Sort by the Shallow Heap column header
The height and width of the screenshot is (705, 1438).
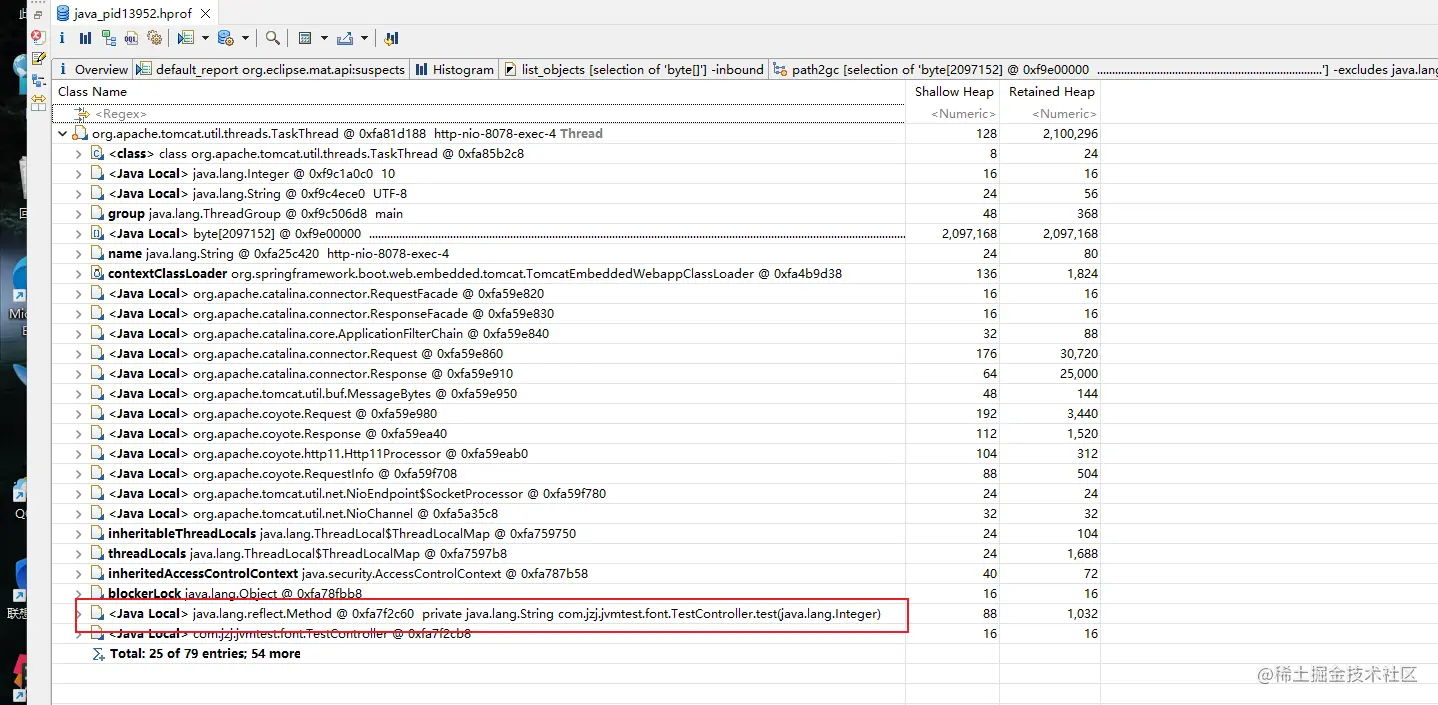coord(954,91)
